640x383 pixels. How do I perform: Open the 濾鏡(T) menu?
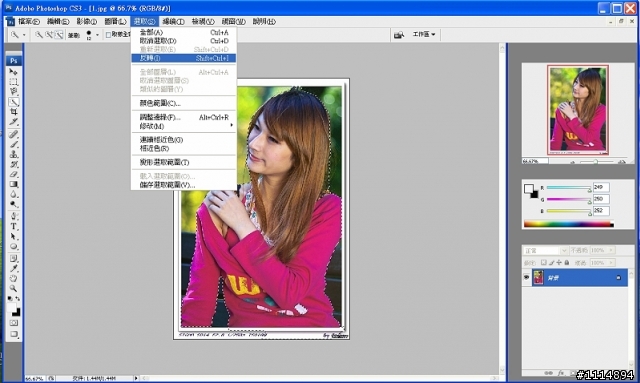click(x=173, y=22)
